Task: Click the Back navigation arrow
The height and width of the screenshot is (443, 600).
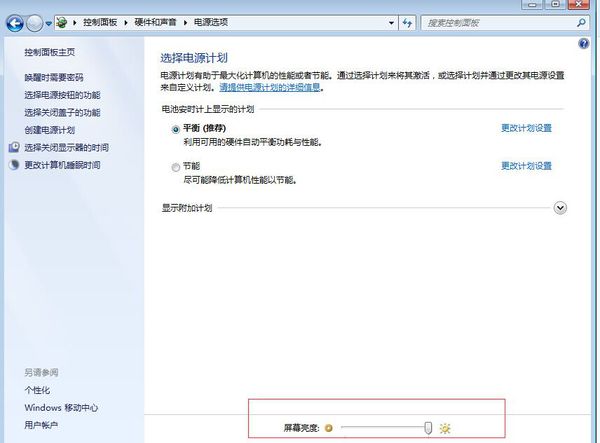Action: tap(14, 22)
